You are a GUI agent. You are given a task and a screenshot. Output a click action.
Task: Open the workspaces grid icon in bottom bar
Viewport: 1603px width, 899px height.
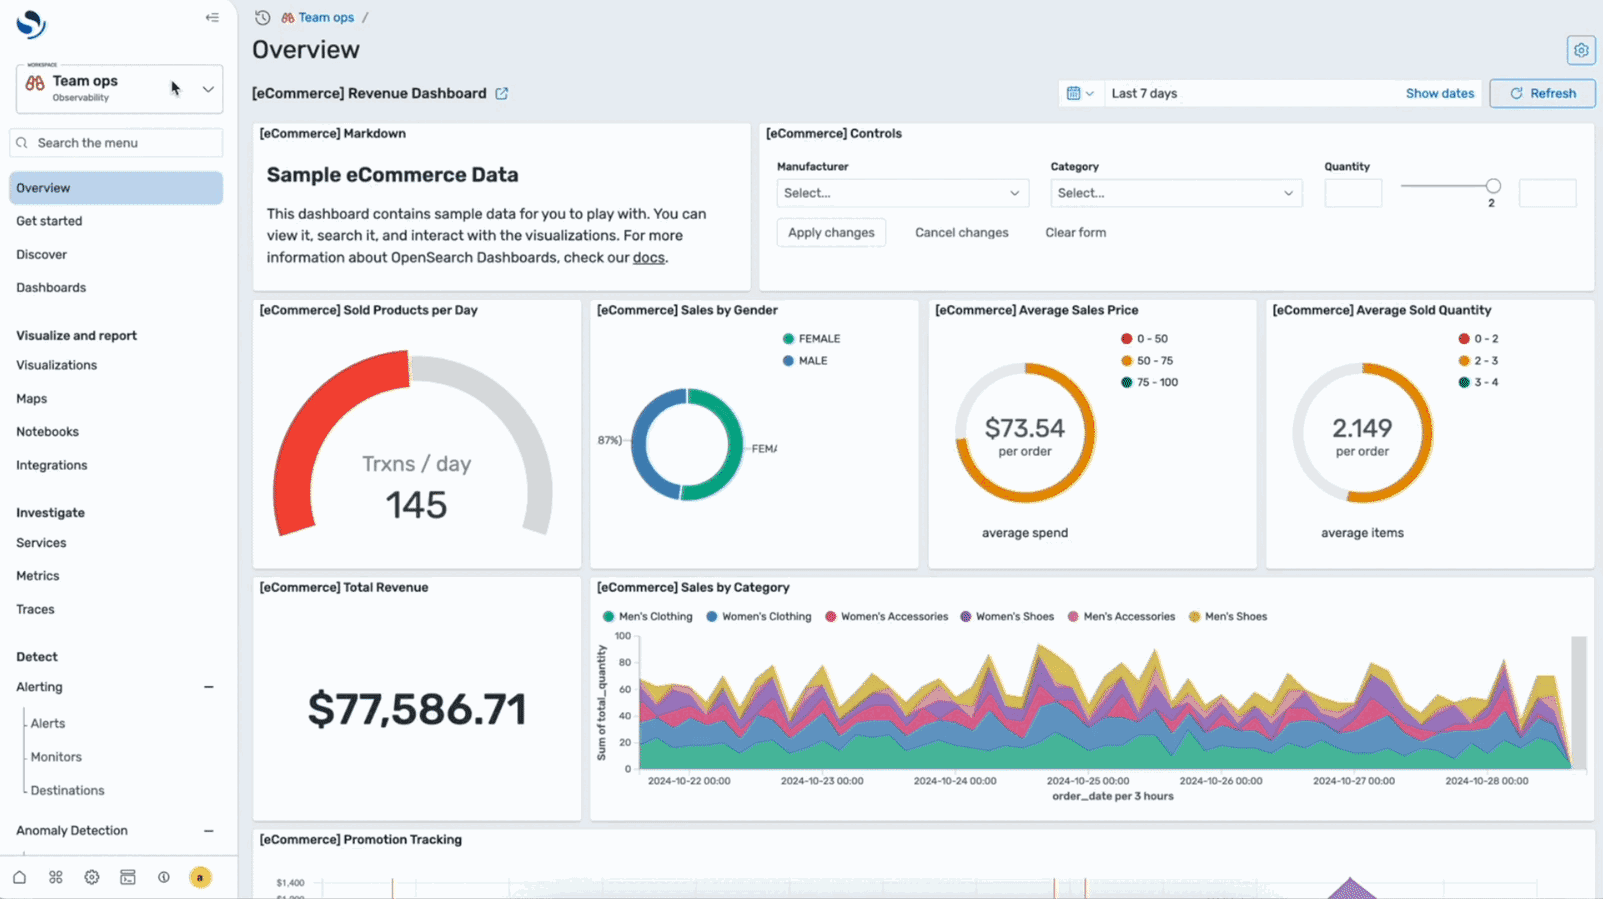pos(56,877)
